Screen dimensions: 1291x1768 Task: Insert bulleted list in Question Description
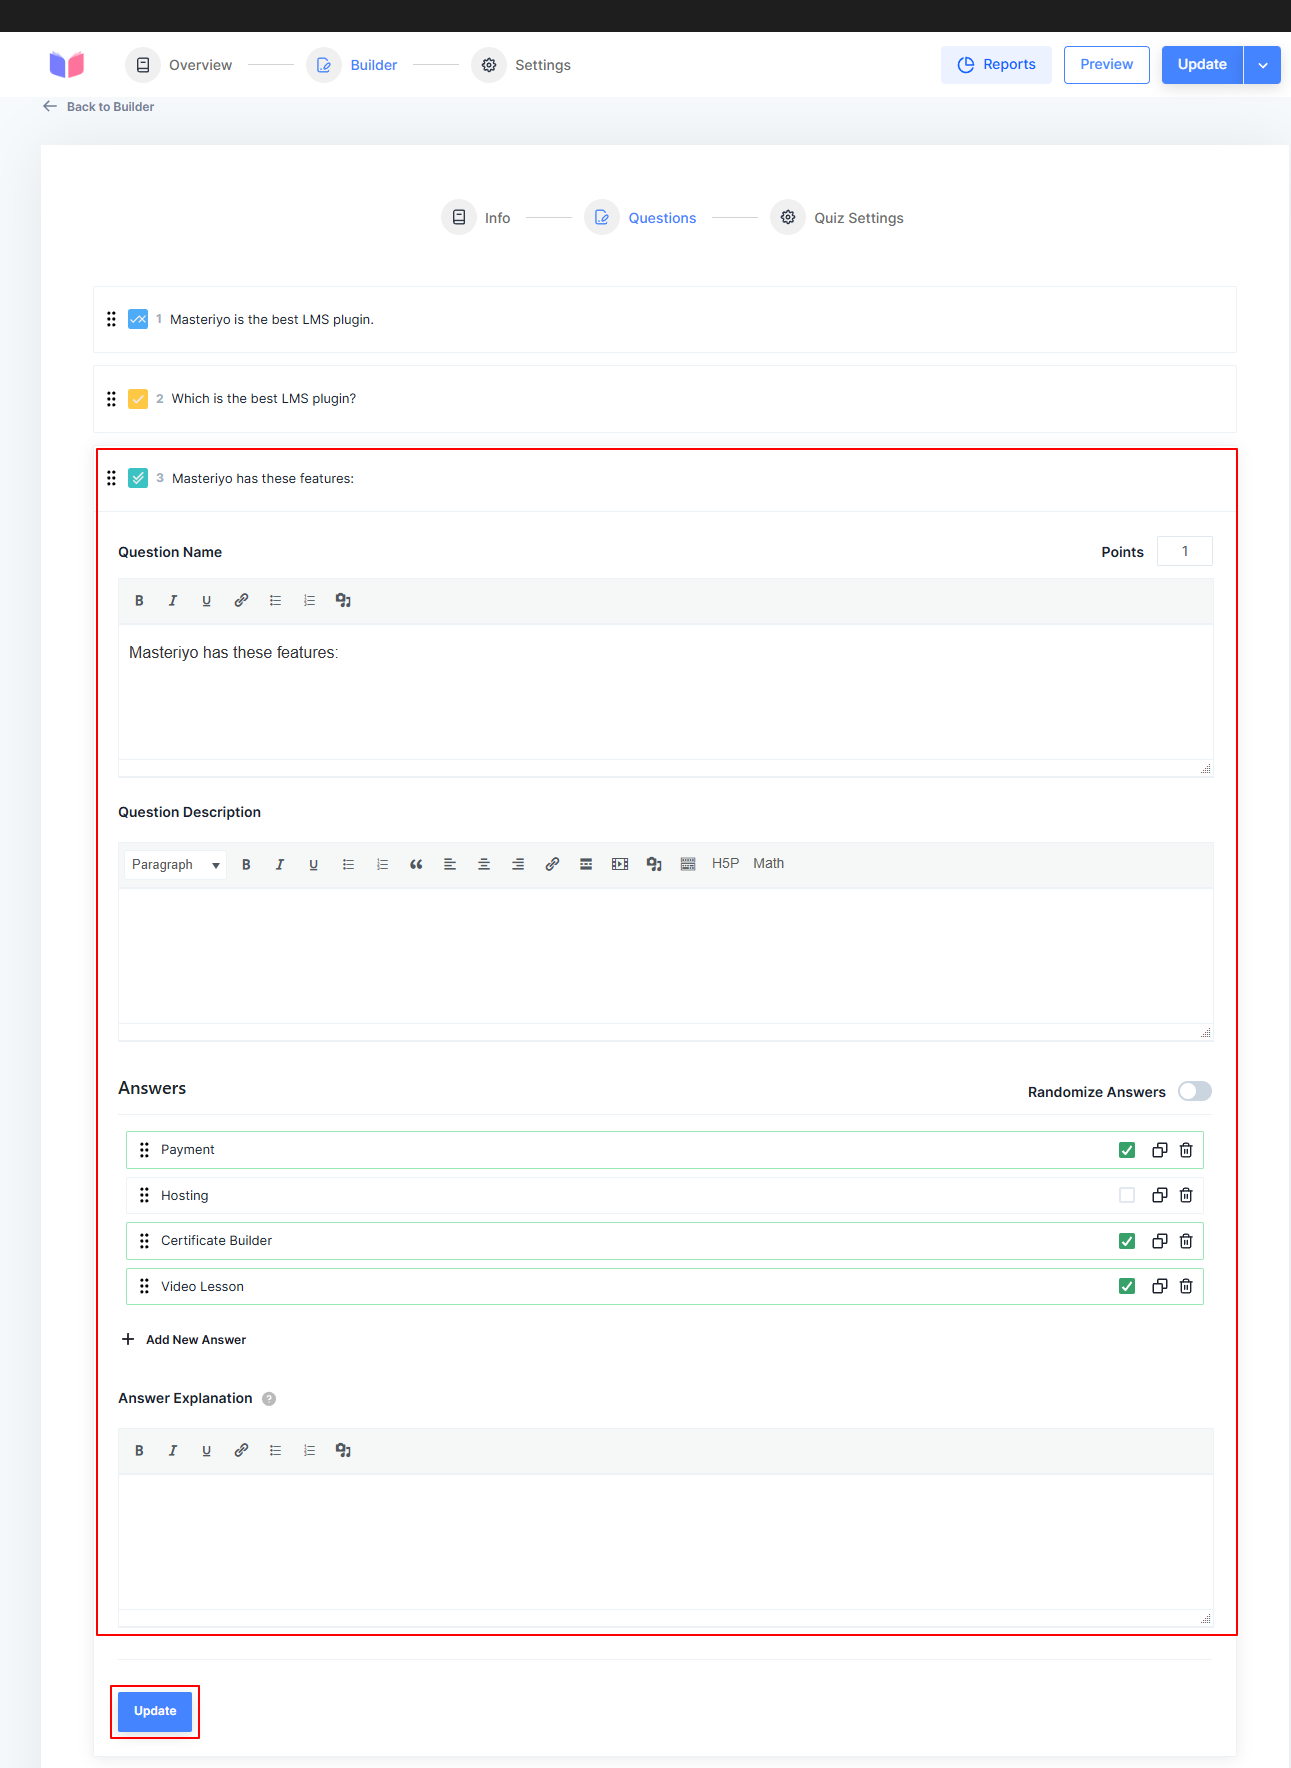(x=348, y=865)
